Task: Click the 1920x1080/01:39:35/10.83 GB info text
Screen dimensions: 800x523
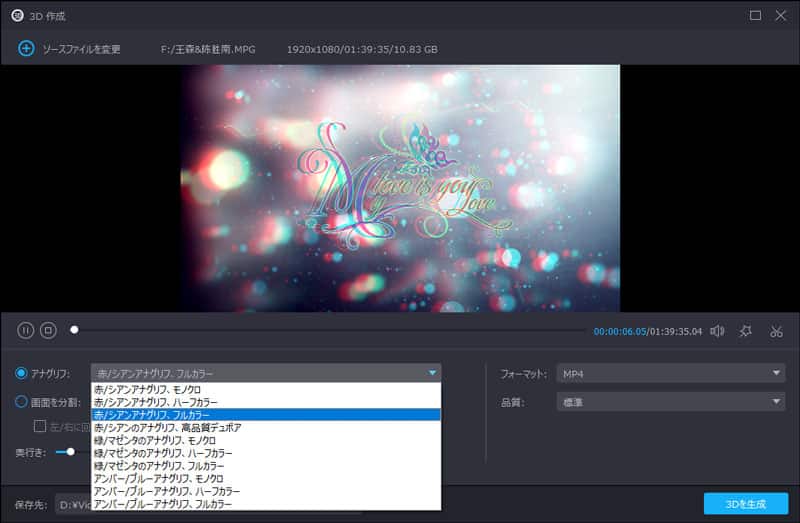Action: tap(362, 49)
